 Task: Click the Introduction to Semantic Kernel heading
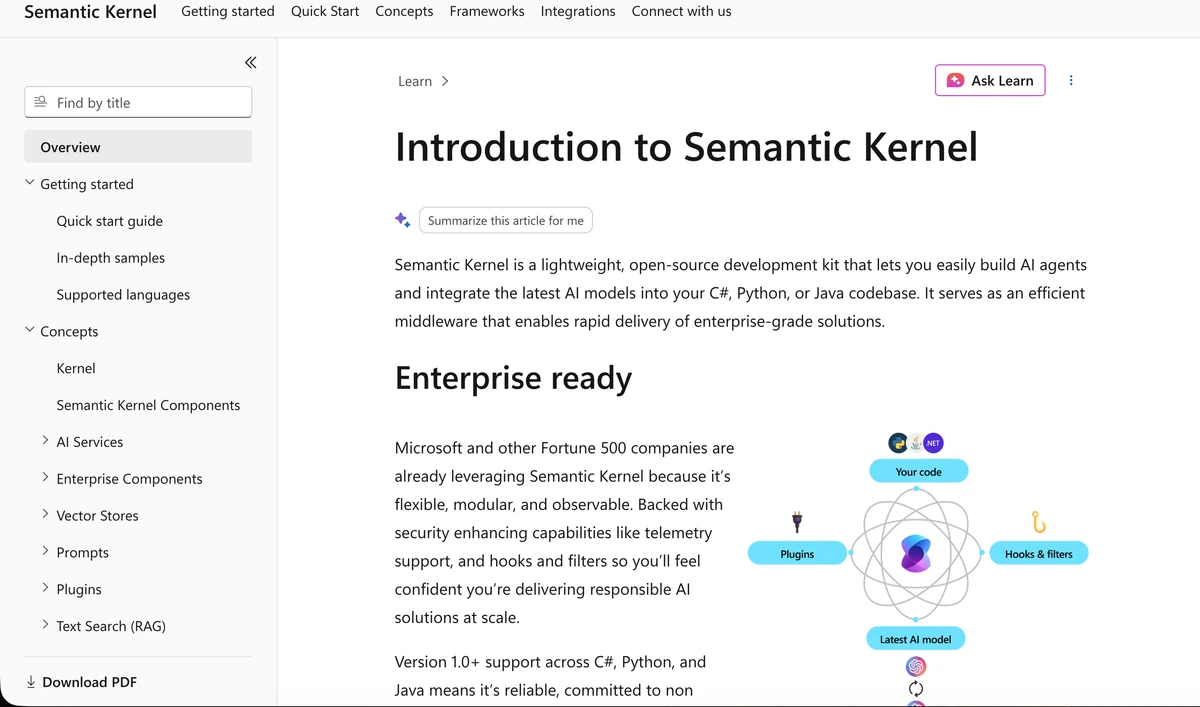686,147
